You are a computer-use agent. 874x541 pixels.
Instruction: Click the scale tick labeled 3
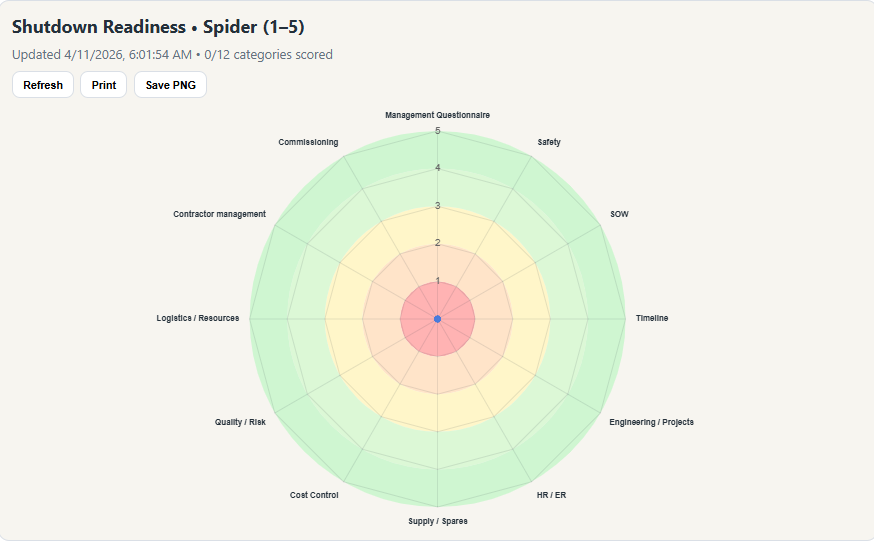point(438,206)
